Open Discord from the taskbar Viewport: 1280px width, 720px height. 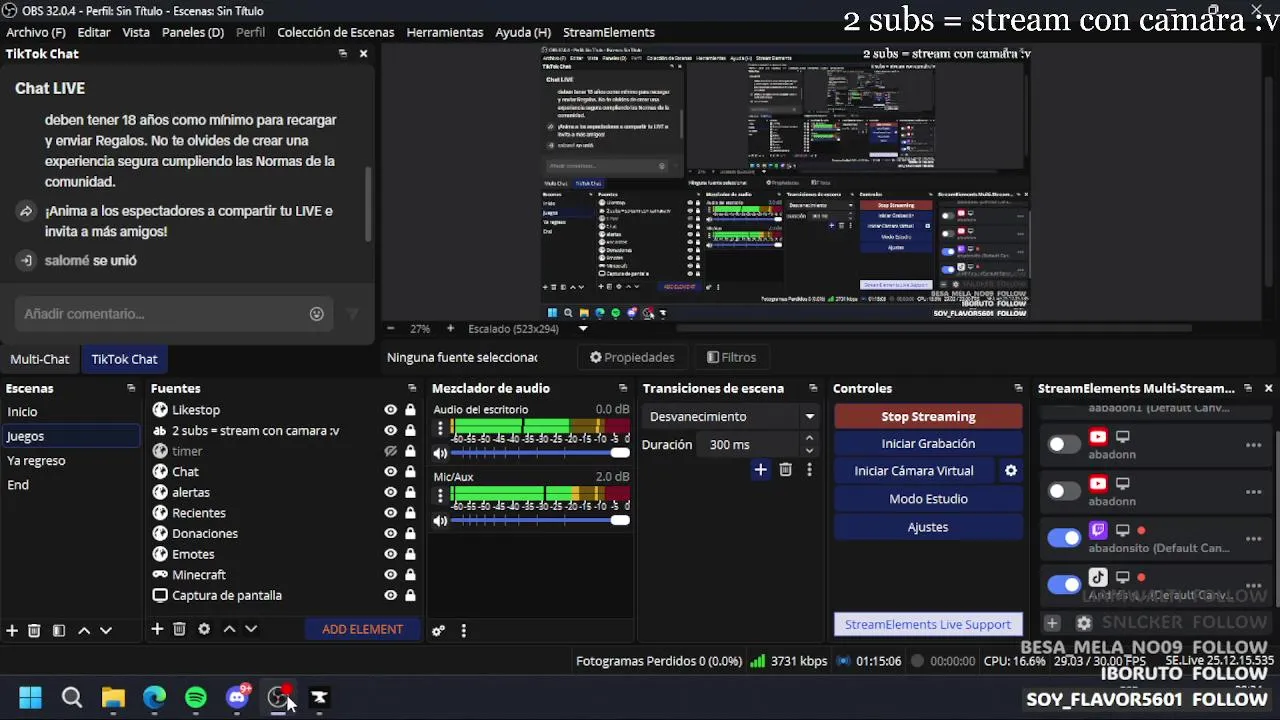click(x=237, y=697)
